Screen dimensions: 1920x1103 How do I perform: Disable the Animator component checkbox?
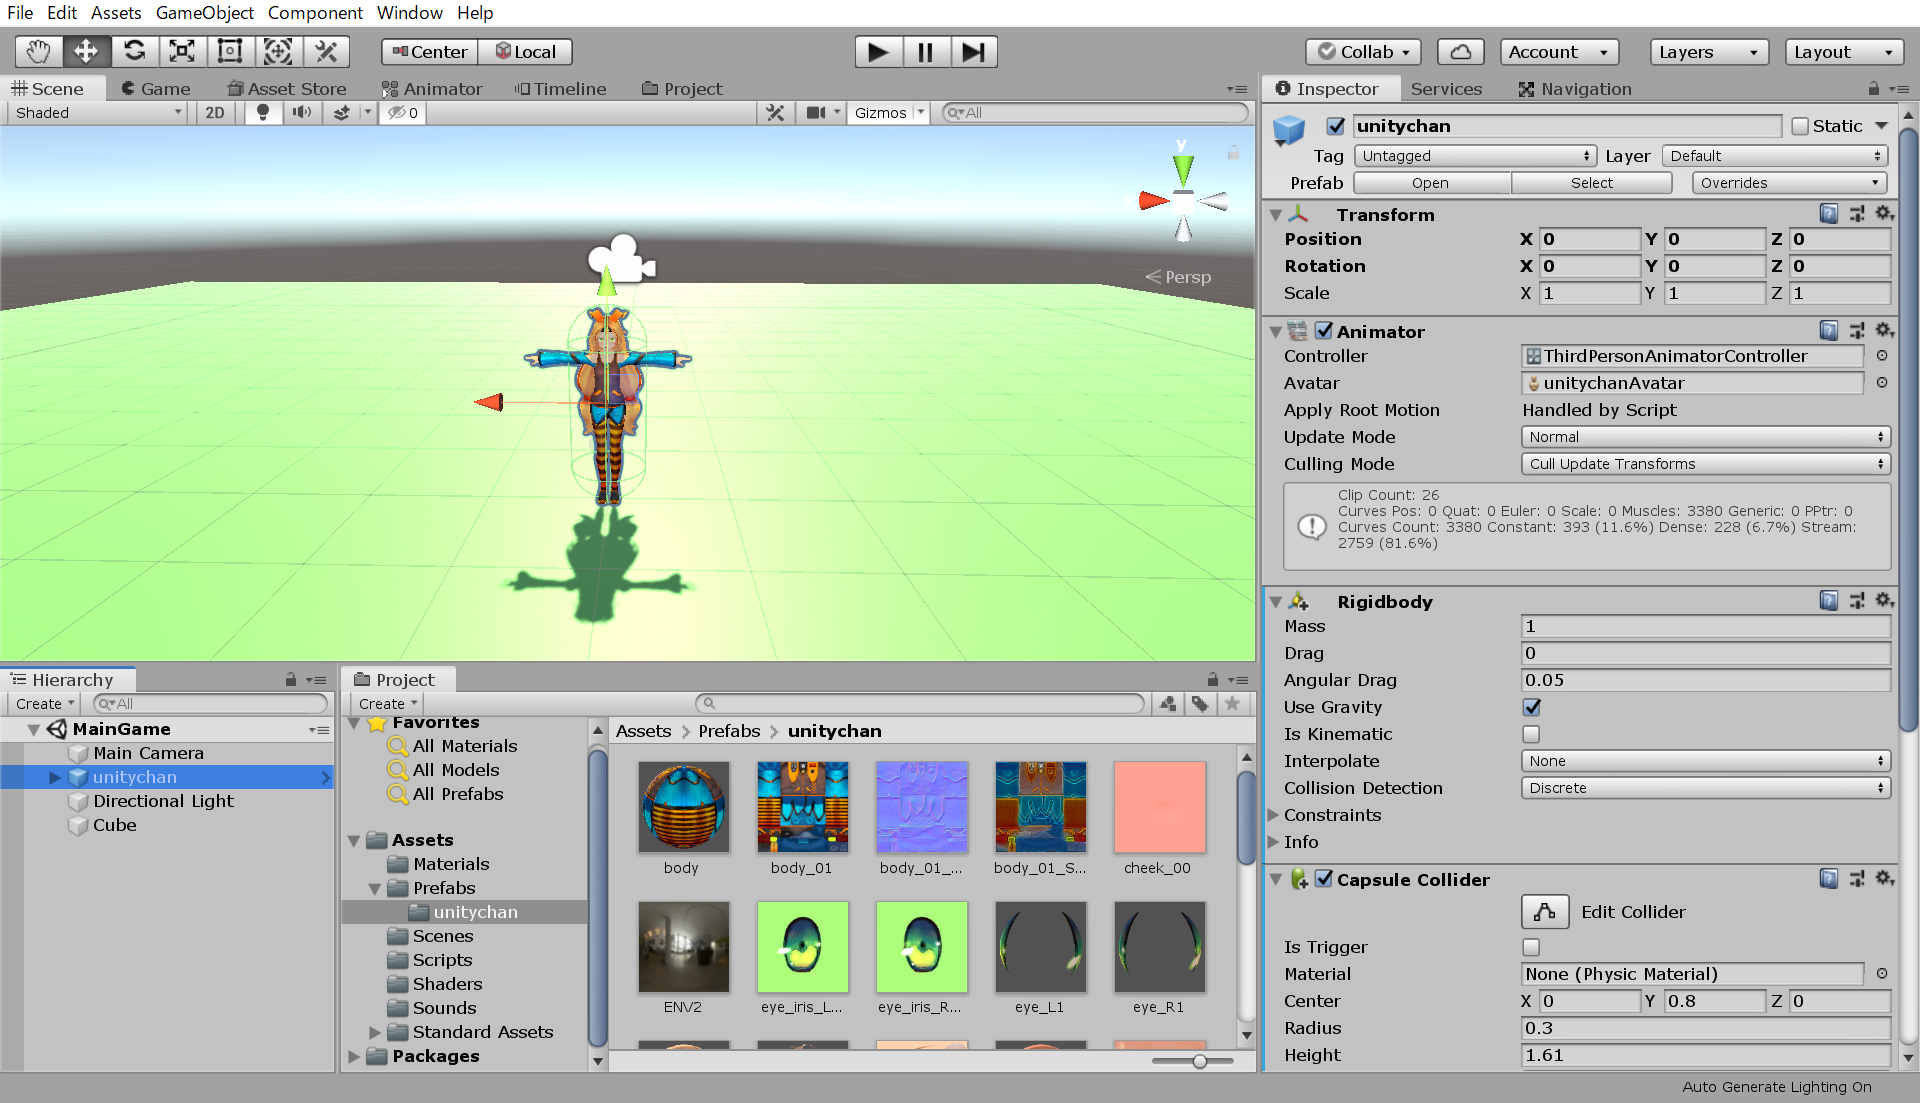point(1324,331)
